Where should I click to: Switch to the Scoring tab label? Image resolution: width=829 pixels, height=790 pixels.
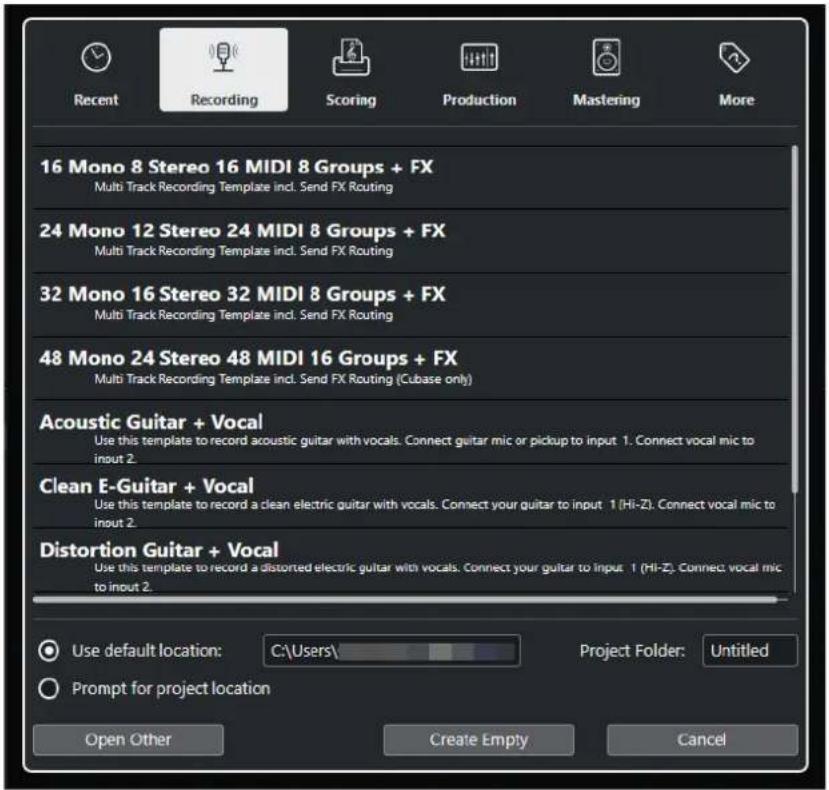point(351,100)
